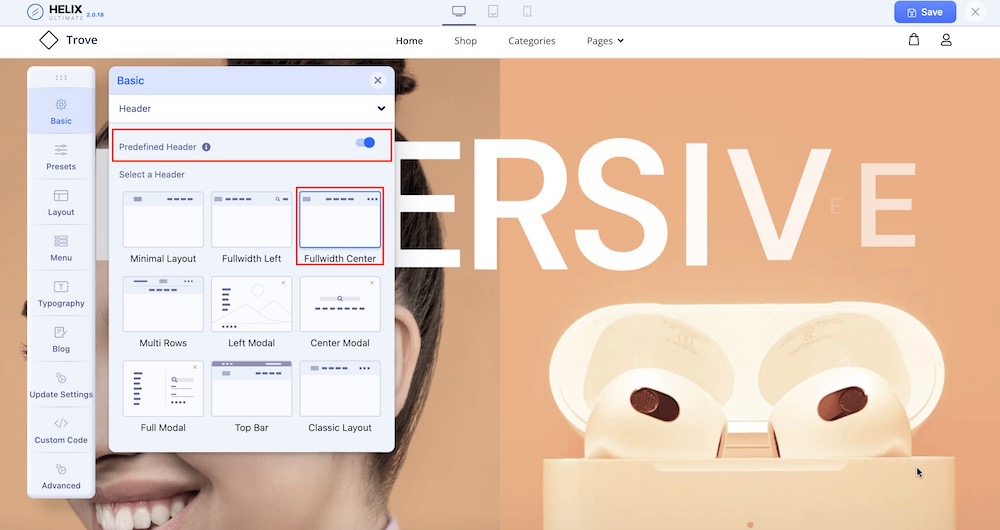
Task: Open the user account icon
Action: tap(946, 40)
